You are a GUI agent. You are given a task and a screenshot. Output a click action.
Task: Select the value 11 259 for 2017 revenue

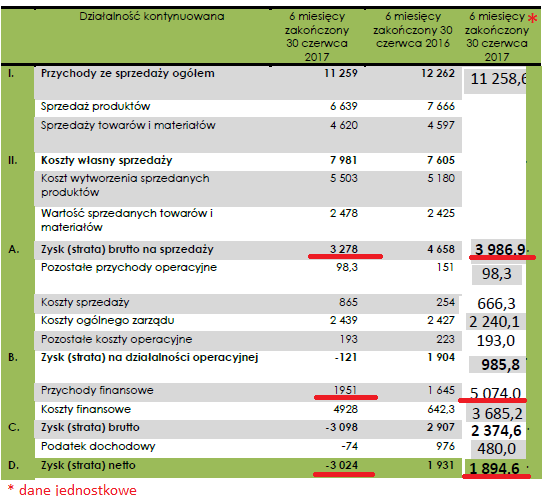tap(341, 73)
